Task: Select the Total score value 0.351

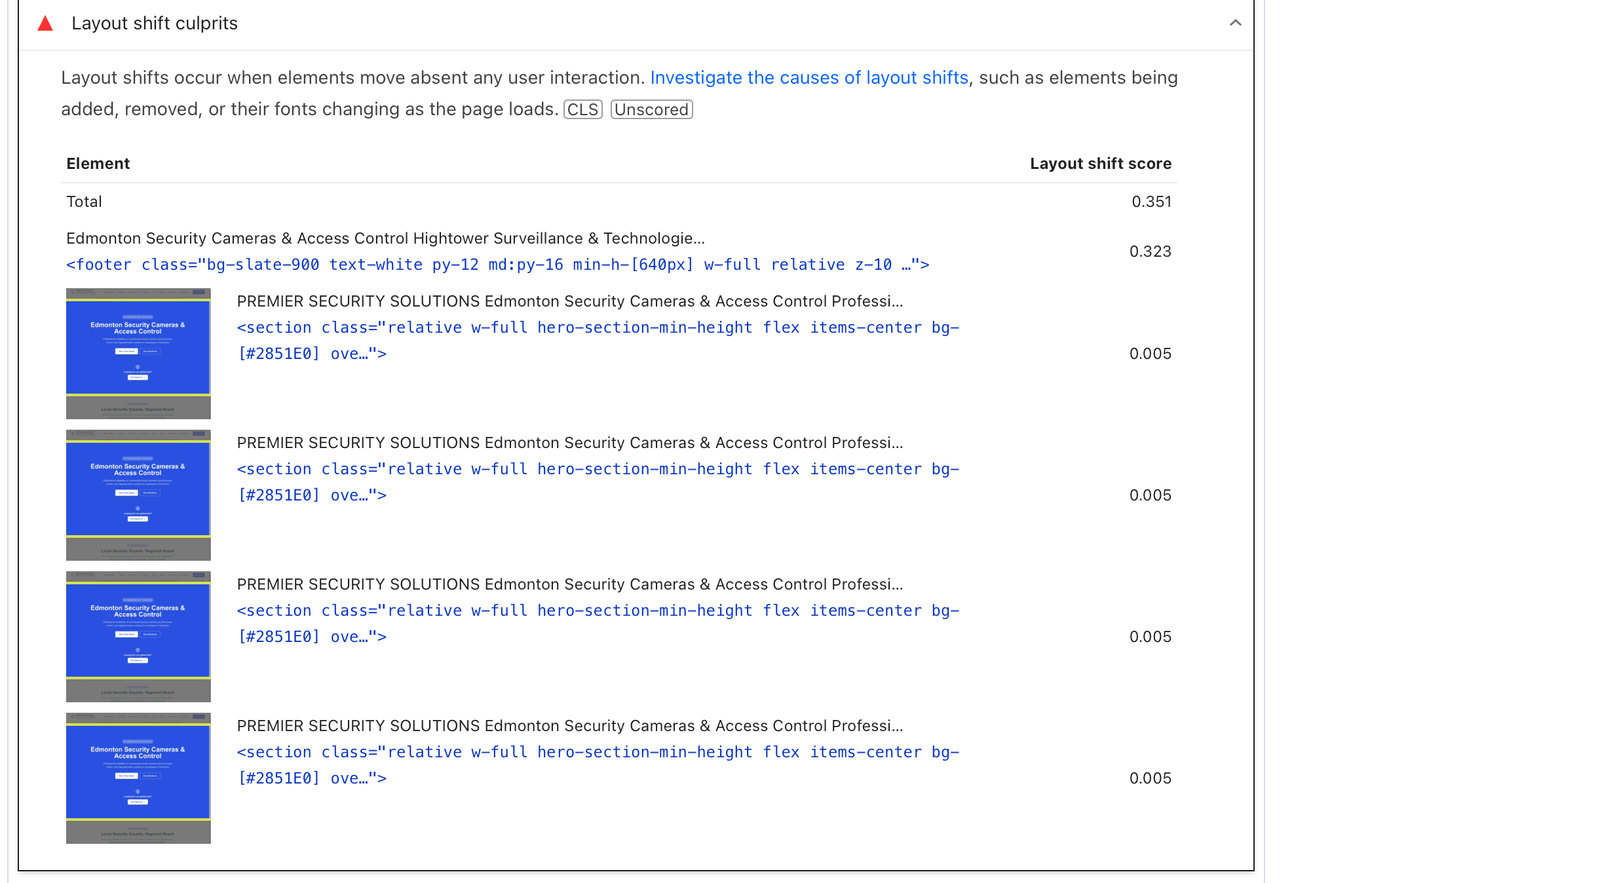Action: (x=1151, y=202)
